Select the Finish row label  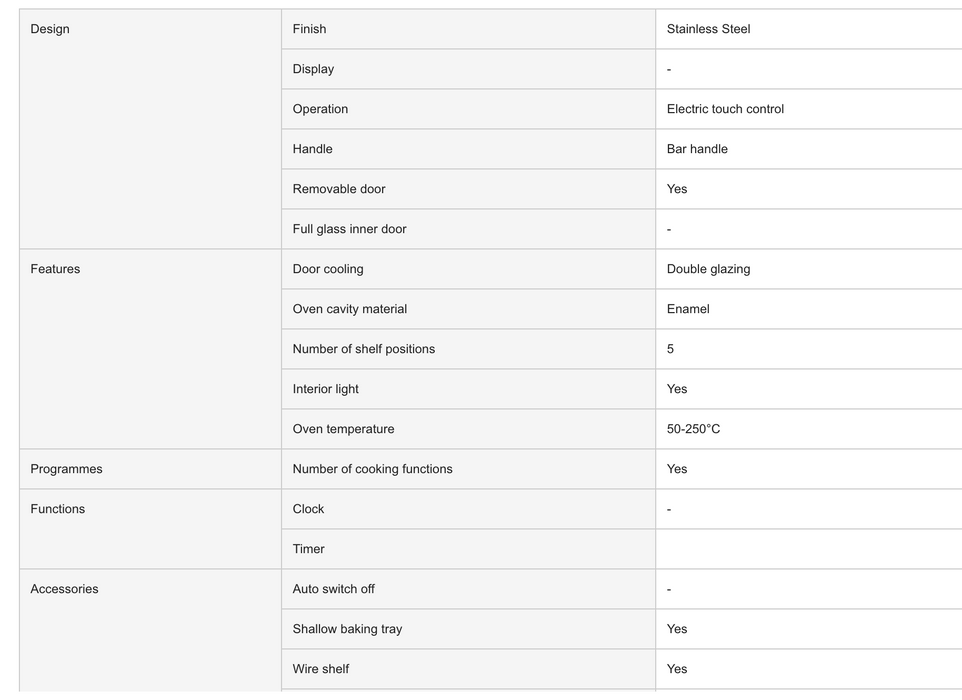click(309, 29)
